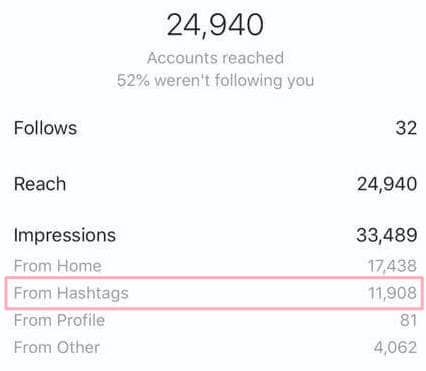Select the From Profile row label
The width and height of the screenshot is (426, 371).
pyautogui.click(x=59, y=320)
